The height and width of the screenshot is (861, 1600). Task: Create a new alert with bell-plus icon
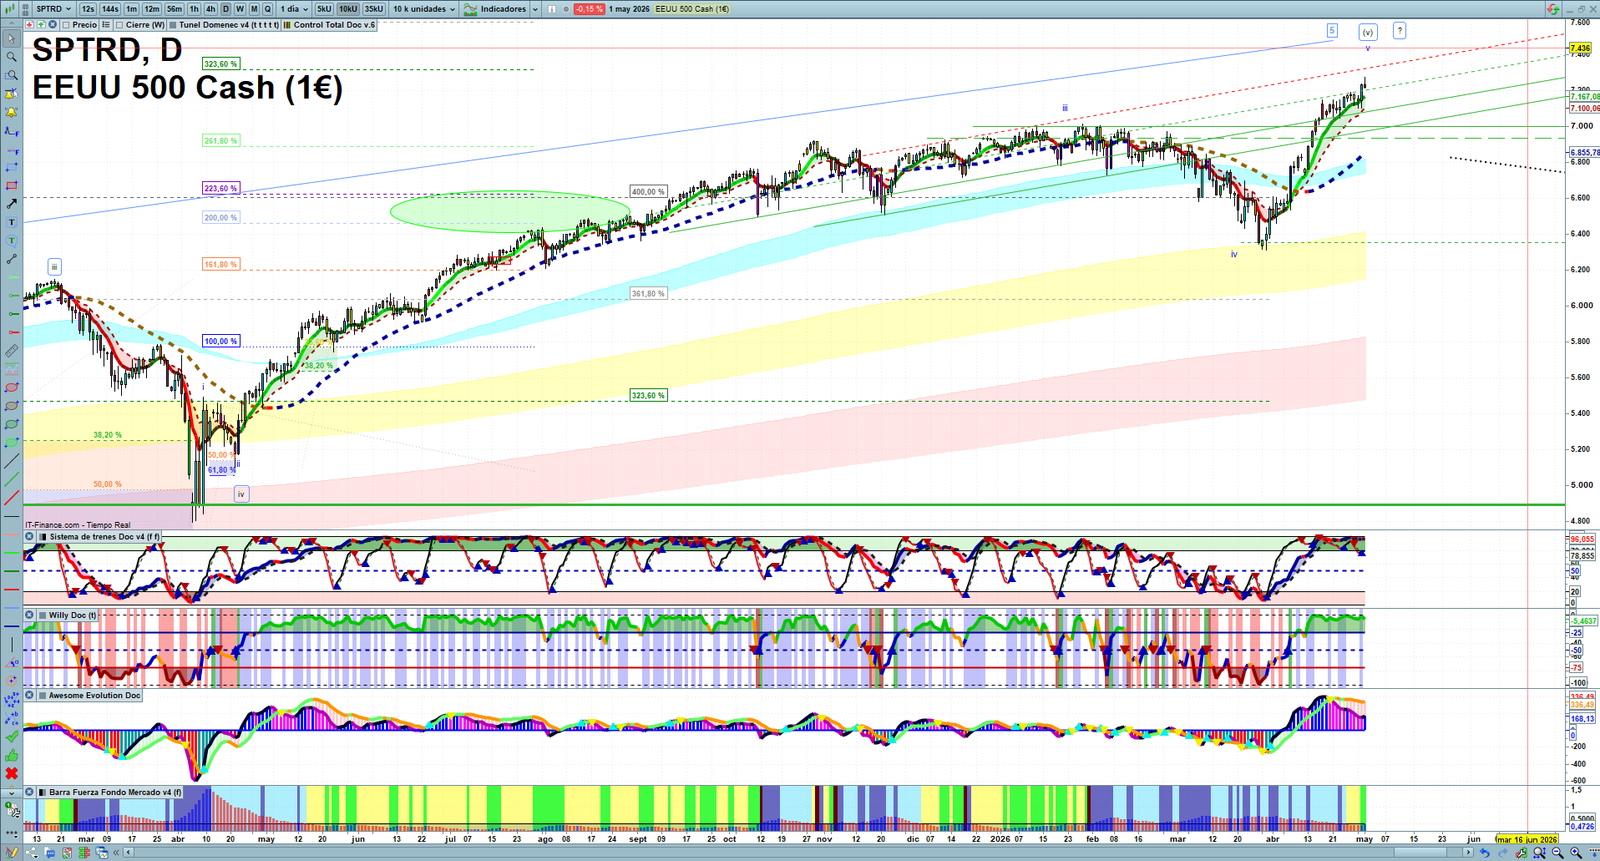(x=12, y=94)
